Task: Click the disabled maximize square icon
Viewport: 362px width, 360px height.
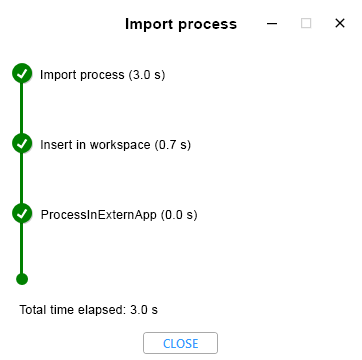Action: pos(306,23)
